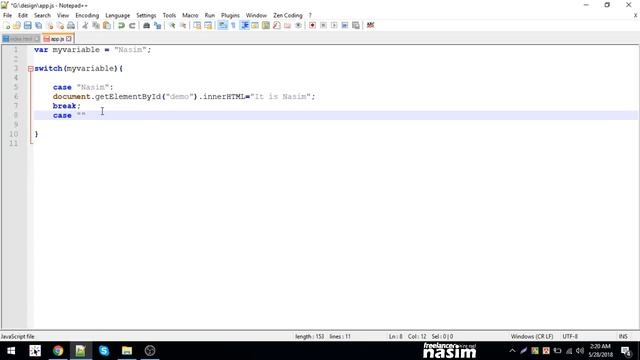This screenshot has height=360, width=640.
Task: Open the Macro menu
Action: 190,15
